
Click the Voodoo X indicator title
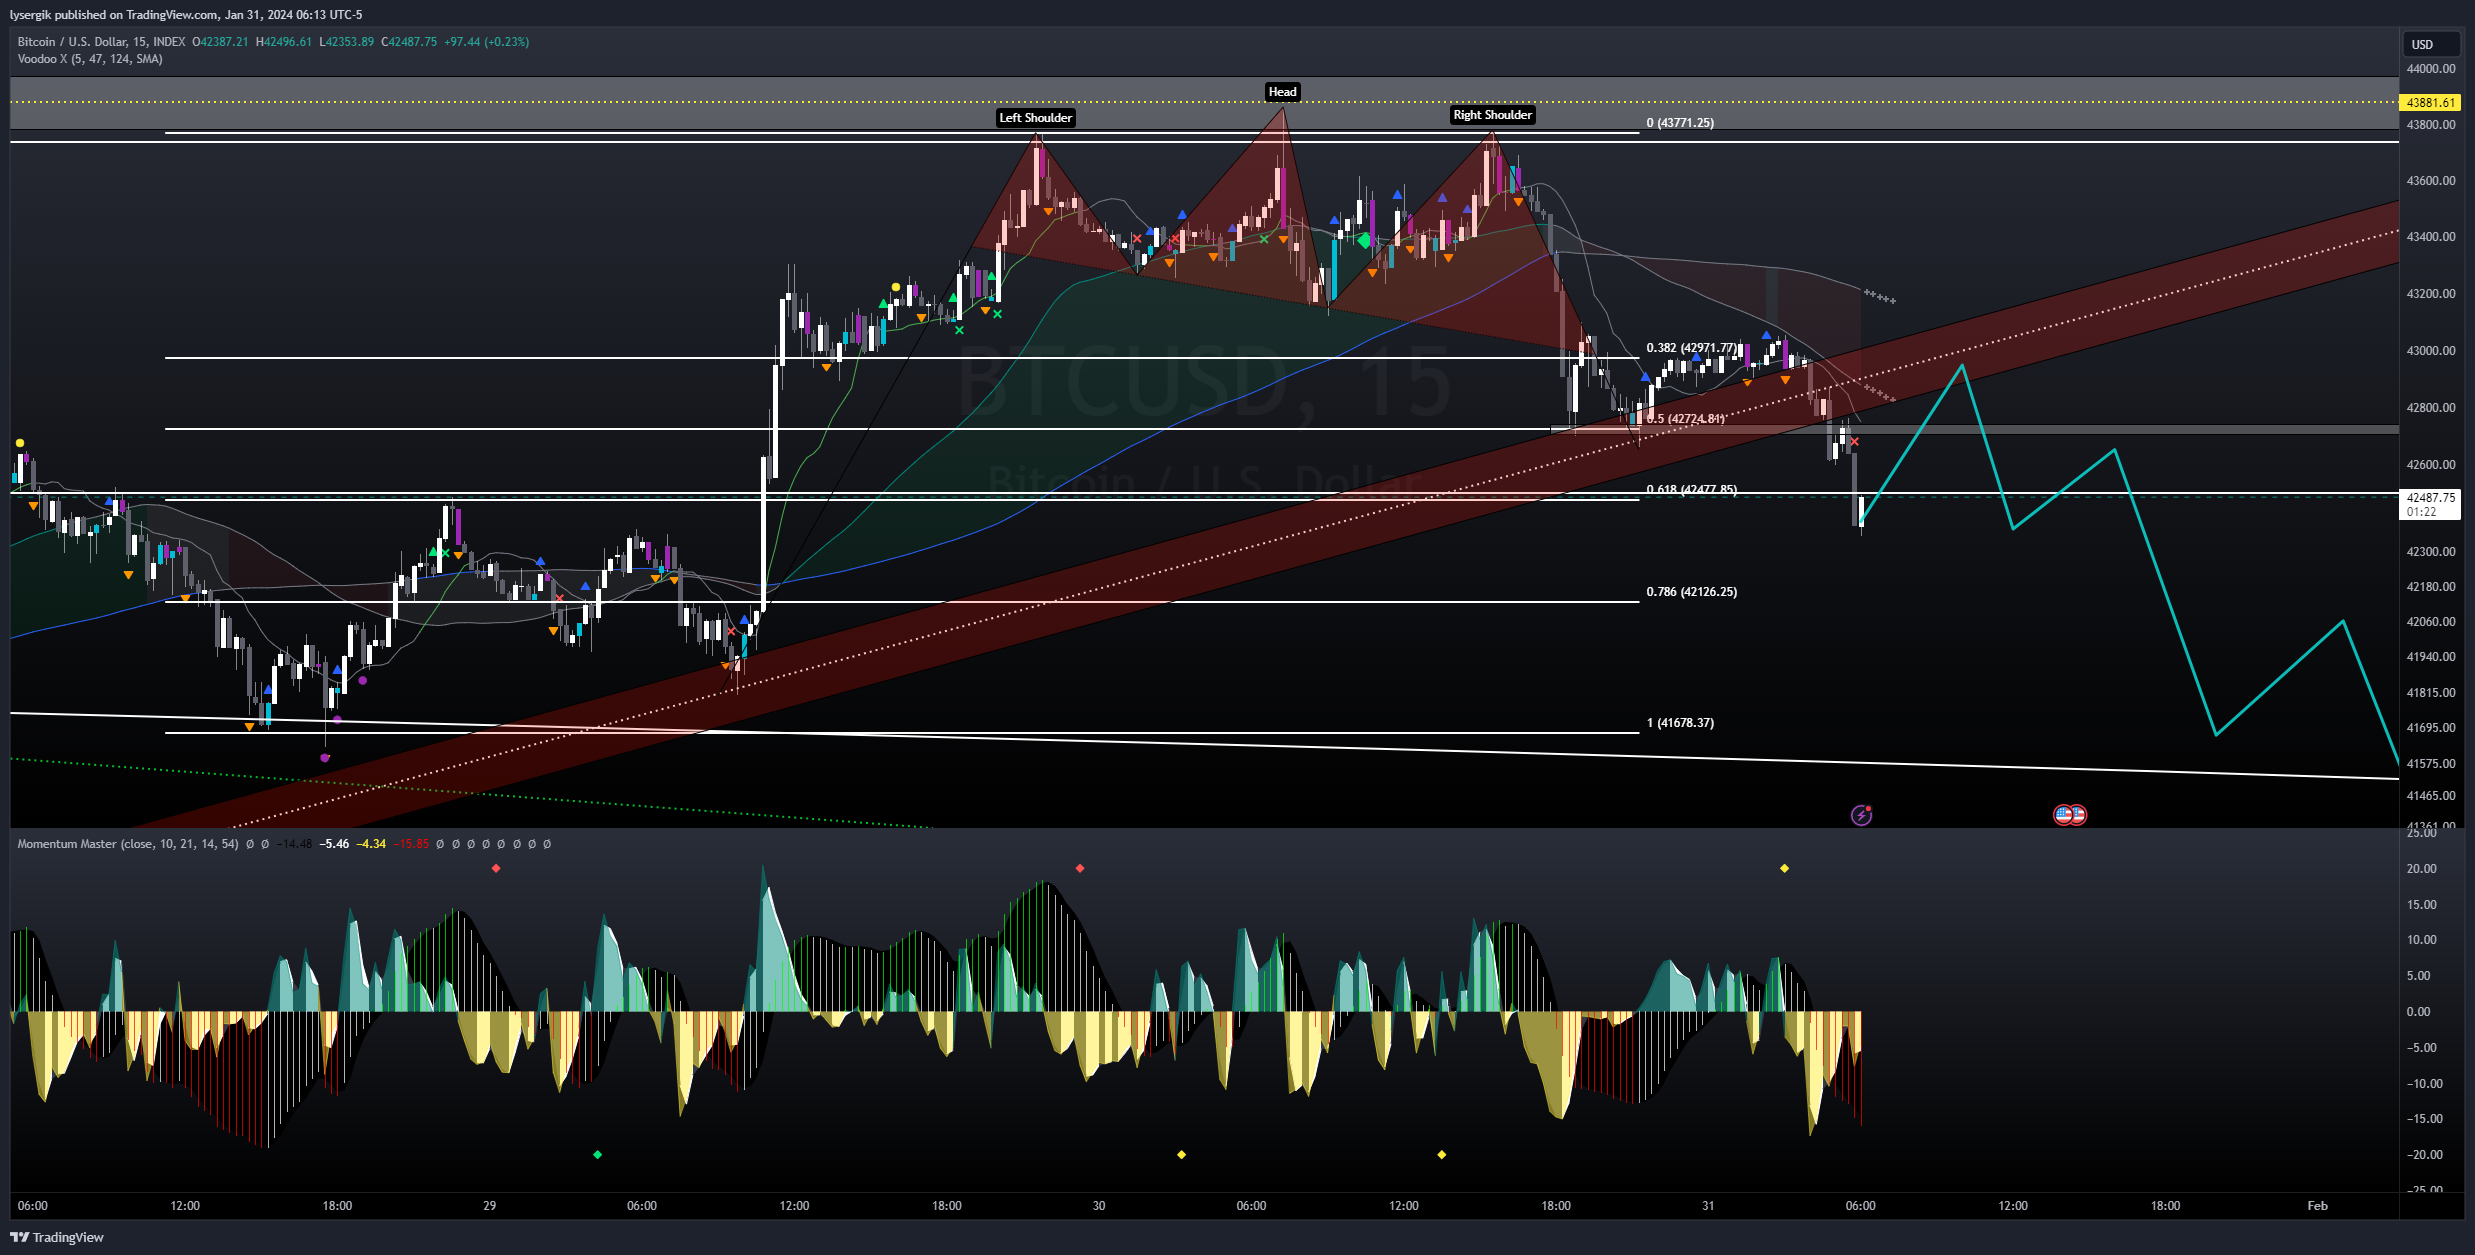90,59
